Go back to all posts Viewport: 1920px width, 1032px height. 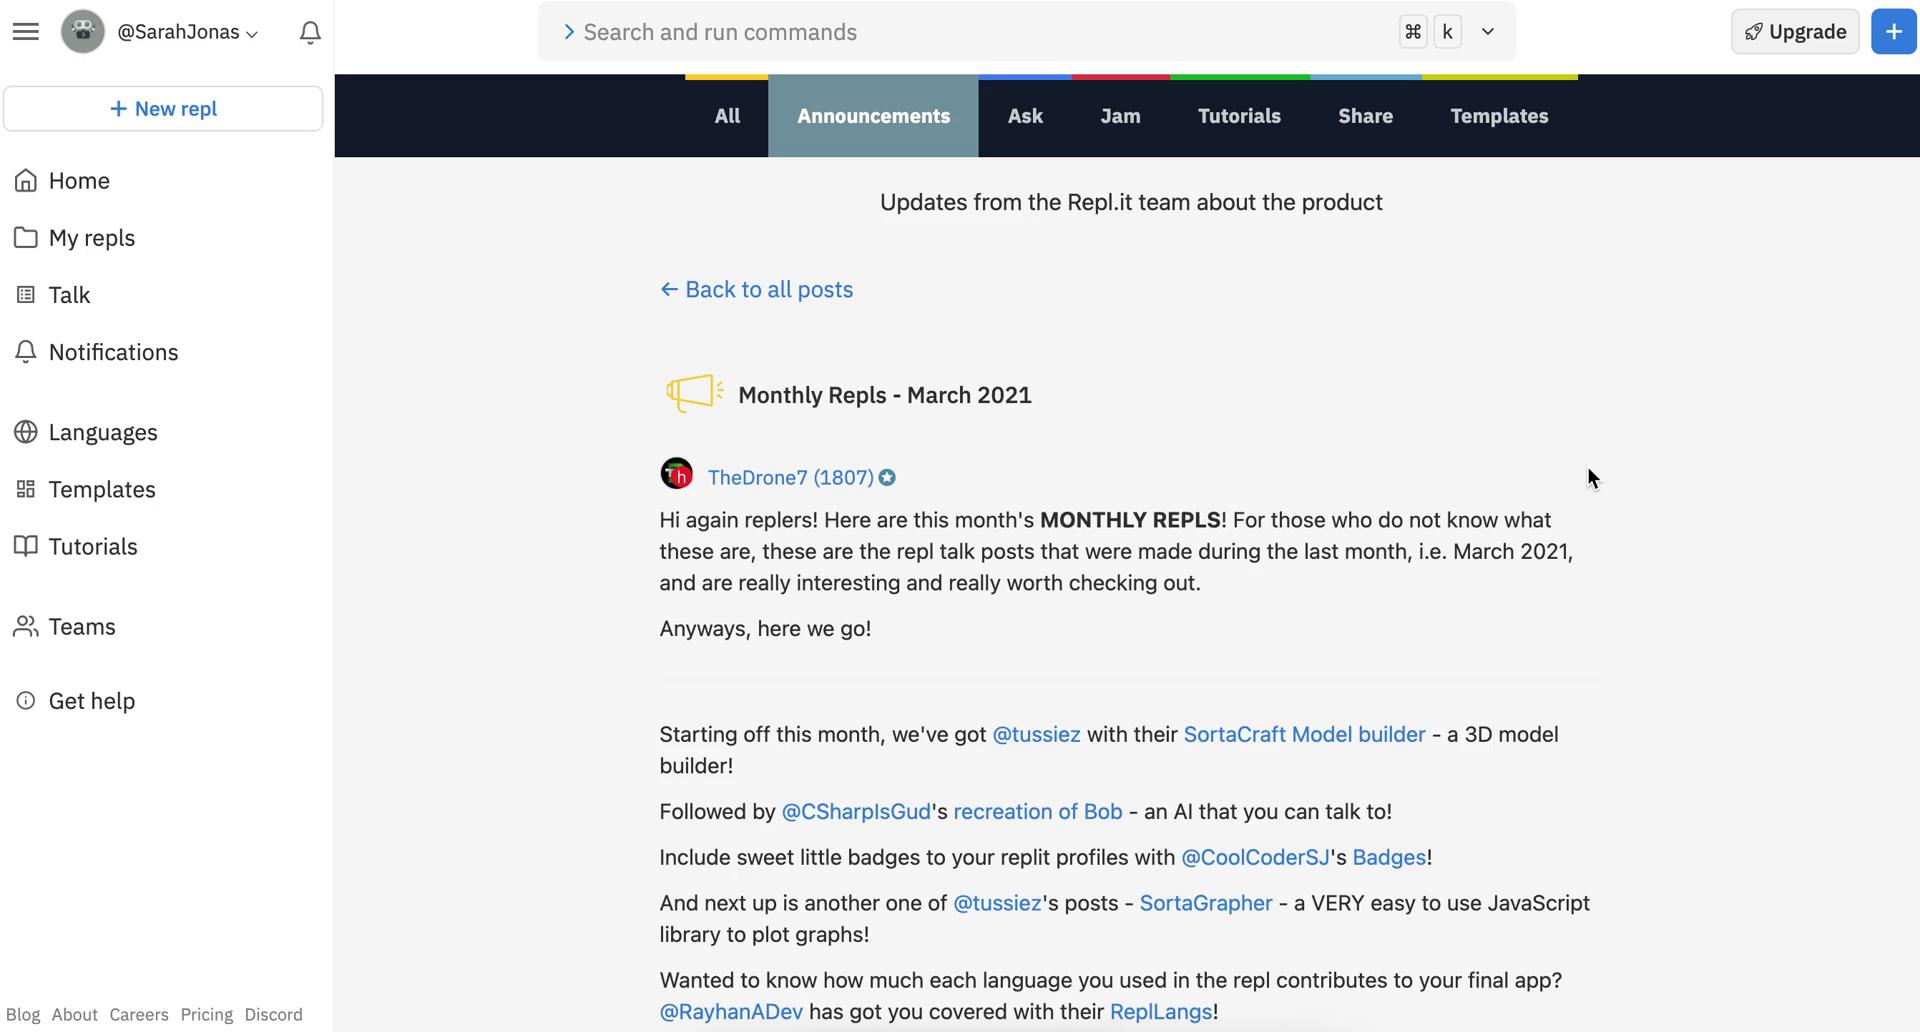tap(756, 290)
